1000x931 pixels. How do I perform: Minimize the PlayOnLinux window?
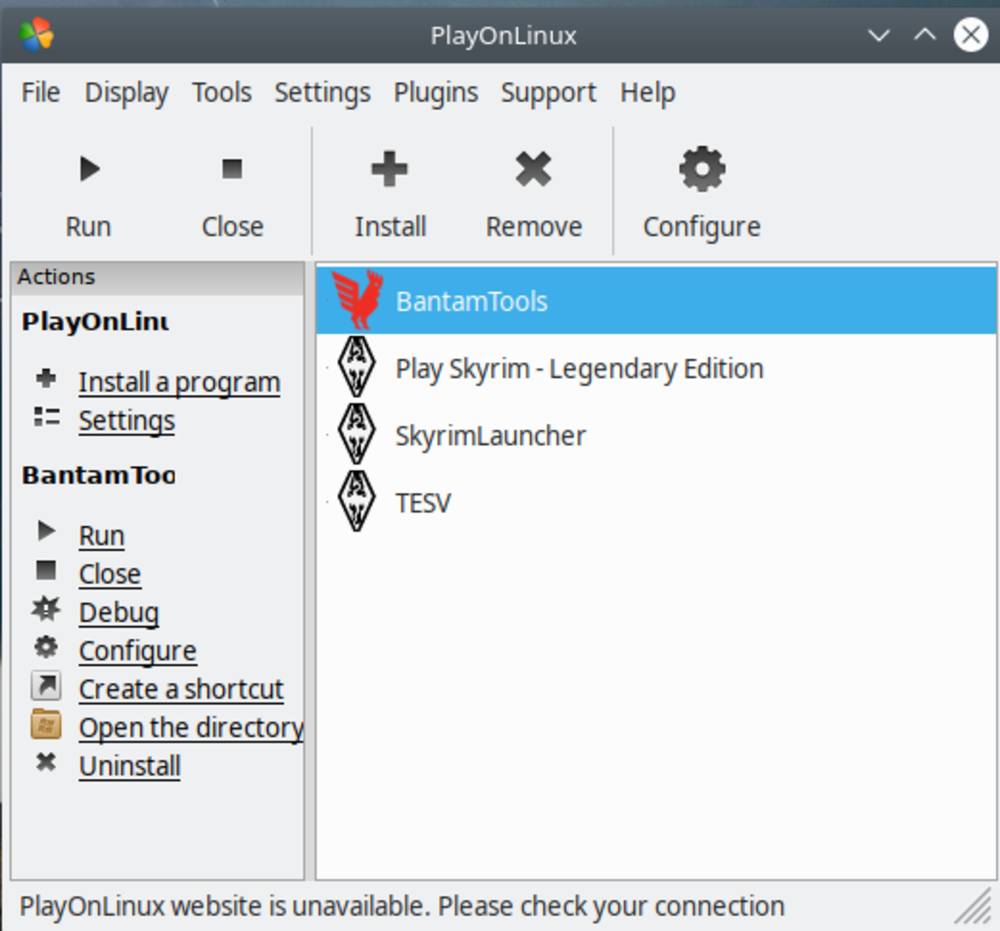coord(879,35)
